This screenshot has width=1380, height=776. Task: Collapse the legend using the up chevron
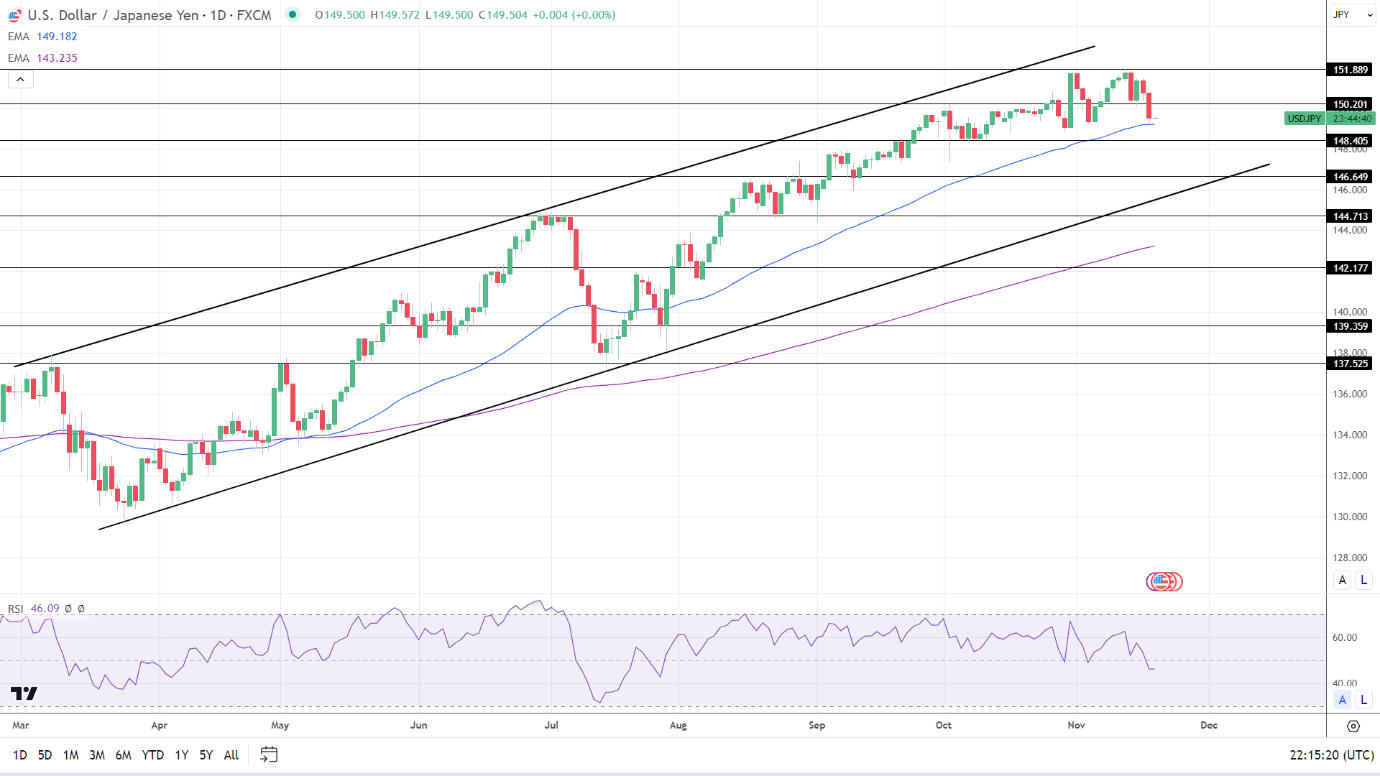(x=19, y=79)
